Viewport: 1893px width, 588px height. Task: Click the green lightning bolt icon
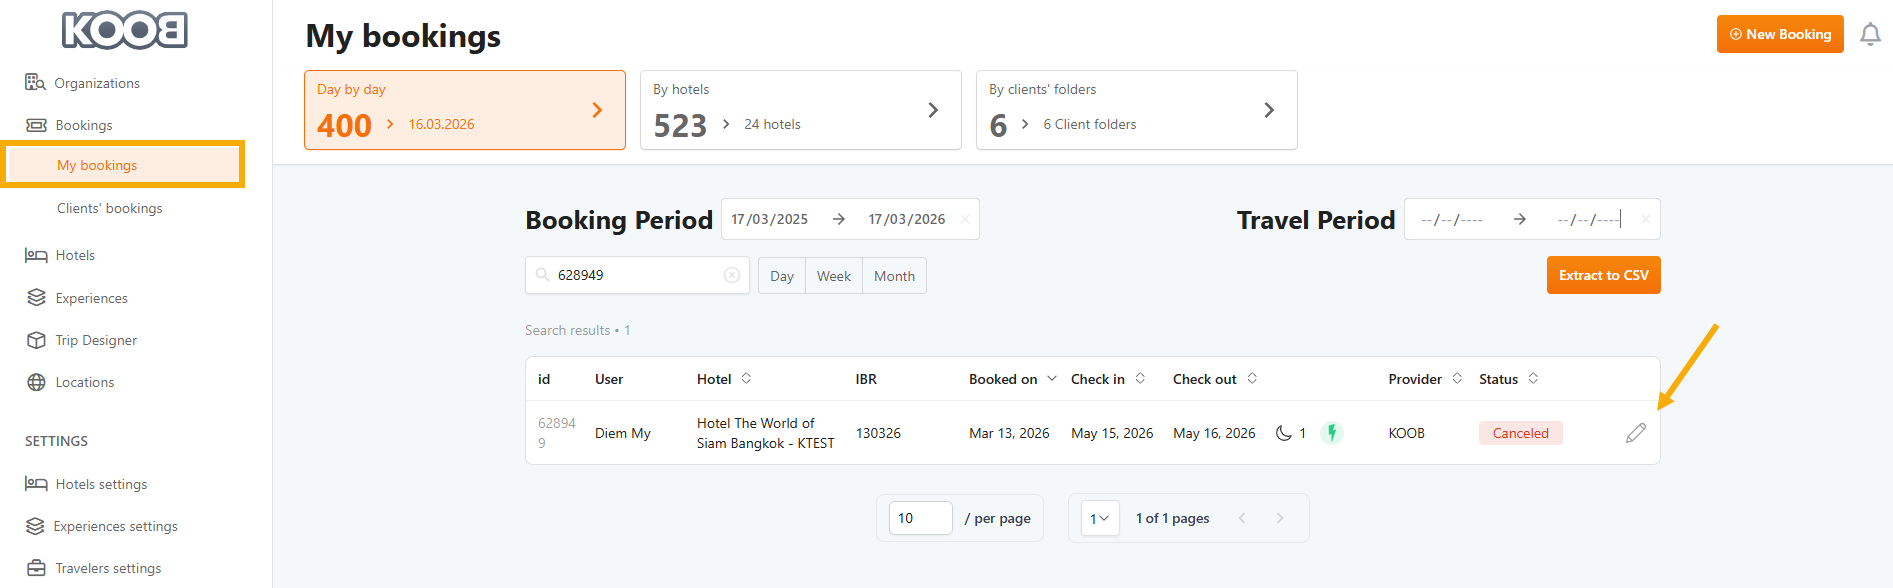[1331, 433]
